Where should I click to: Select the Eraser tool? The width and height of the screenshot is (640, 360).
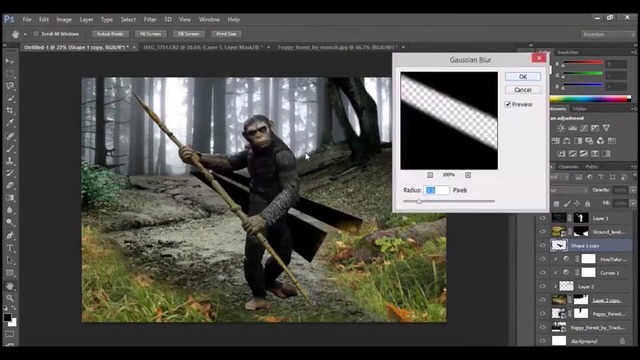point(10,185)
